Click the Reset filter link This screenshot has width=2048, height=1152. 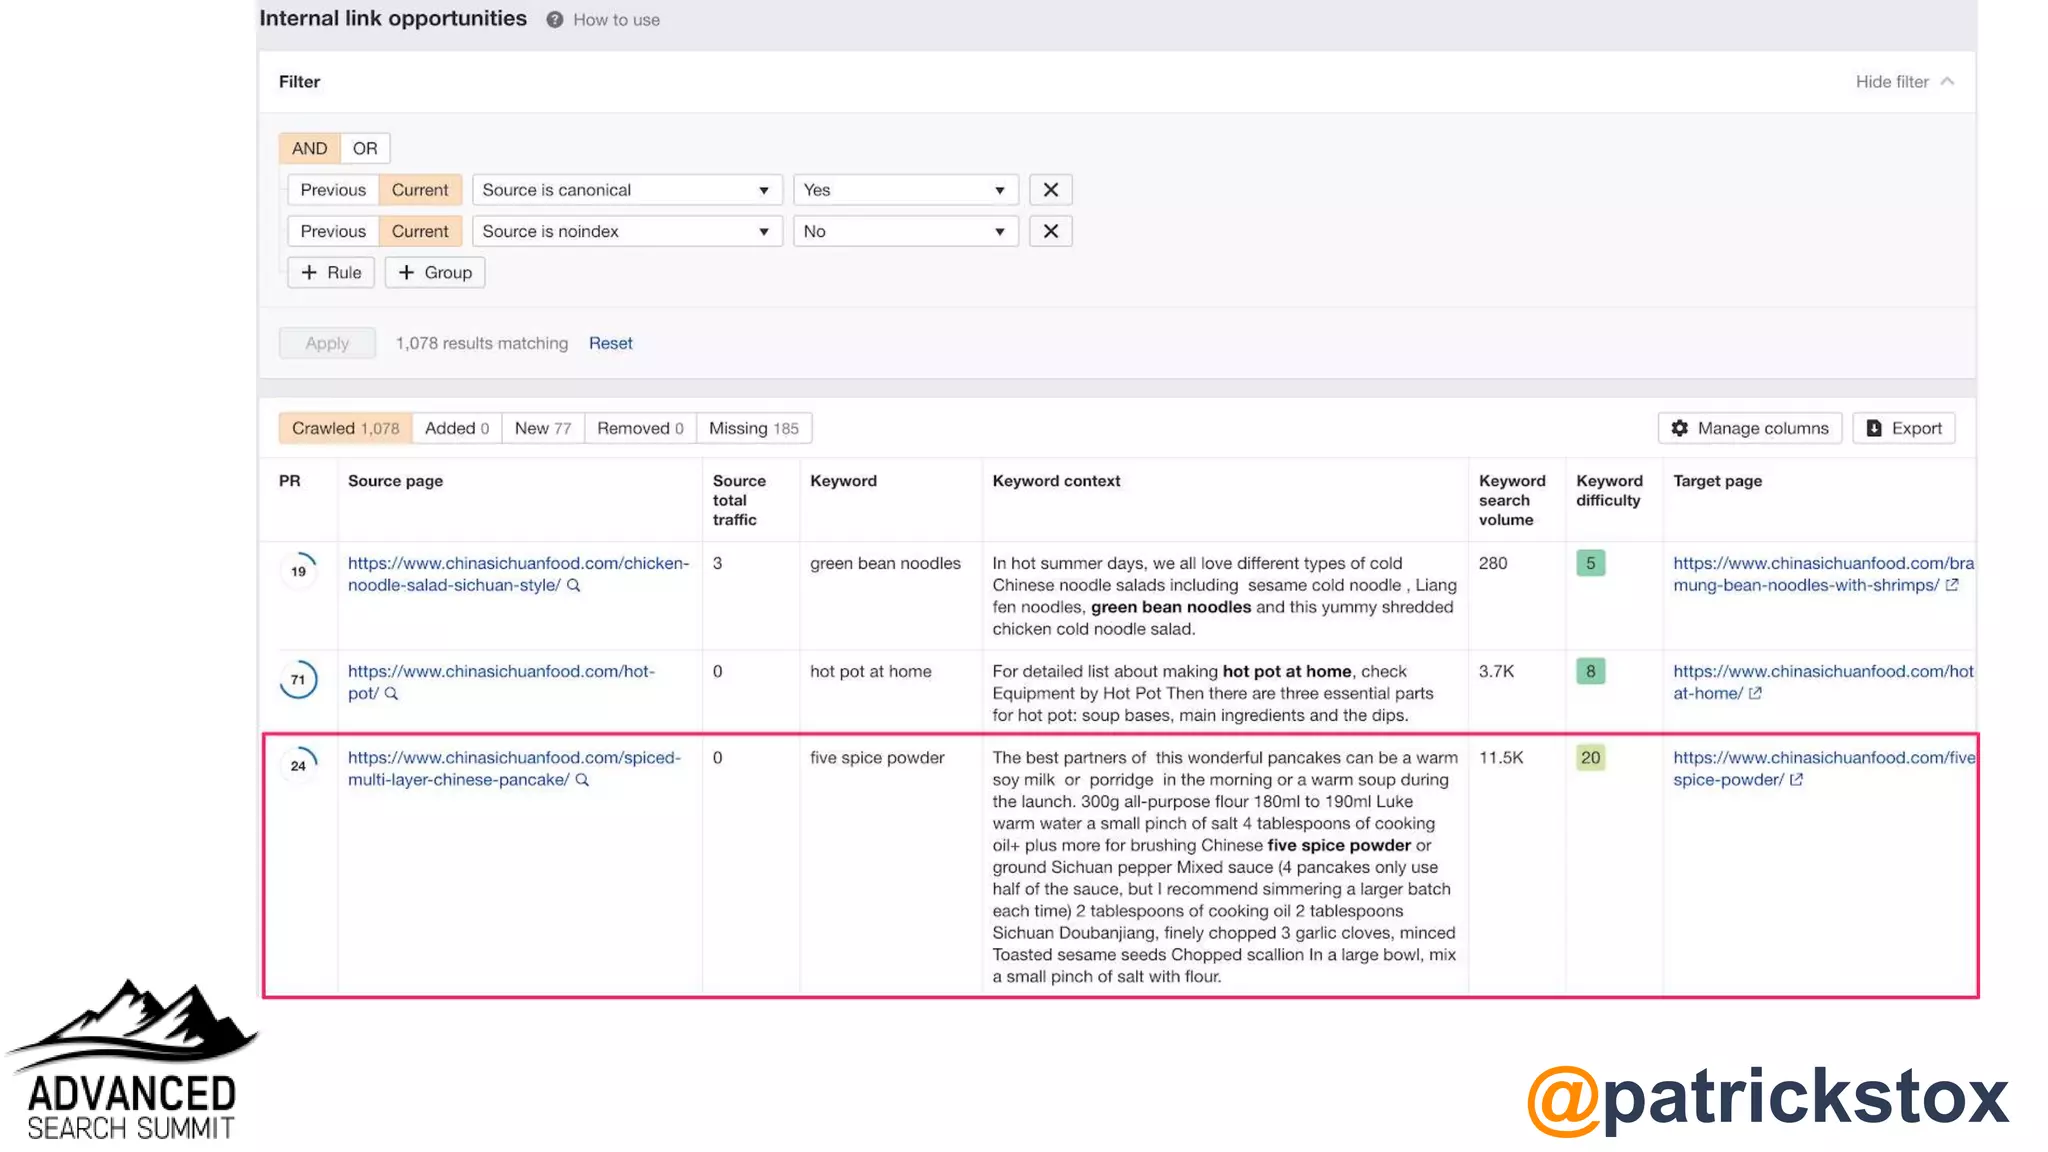[x=610, y=343]
